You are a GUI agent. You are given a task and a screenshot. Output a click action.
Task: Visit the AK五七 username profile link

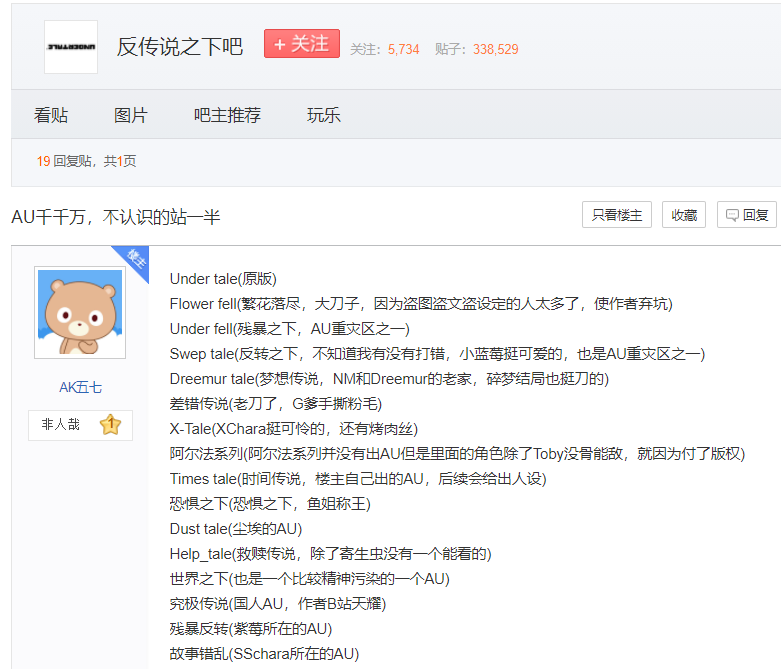79,387
